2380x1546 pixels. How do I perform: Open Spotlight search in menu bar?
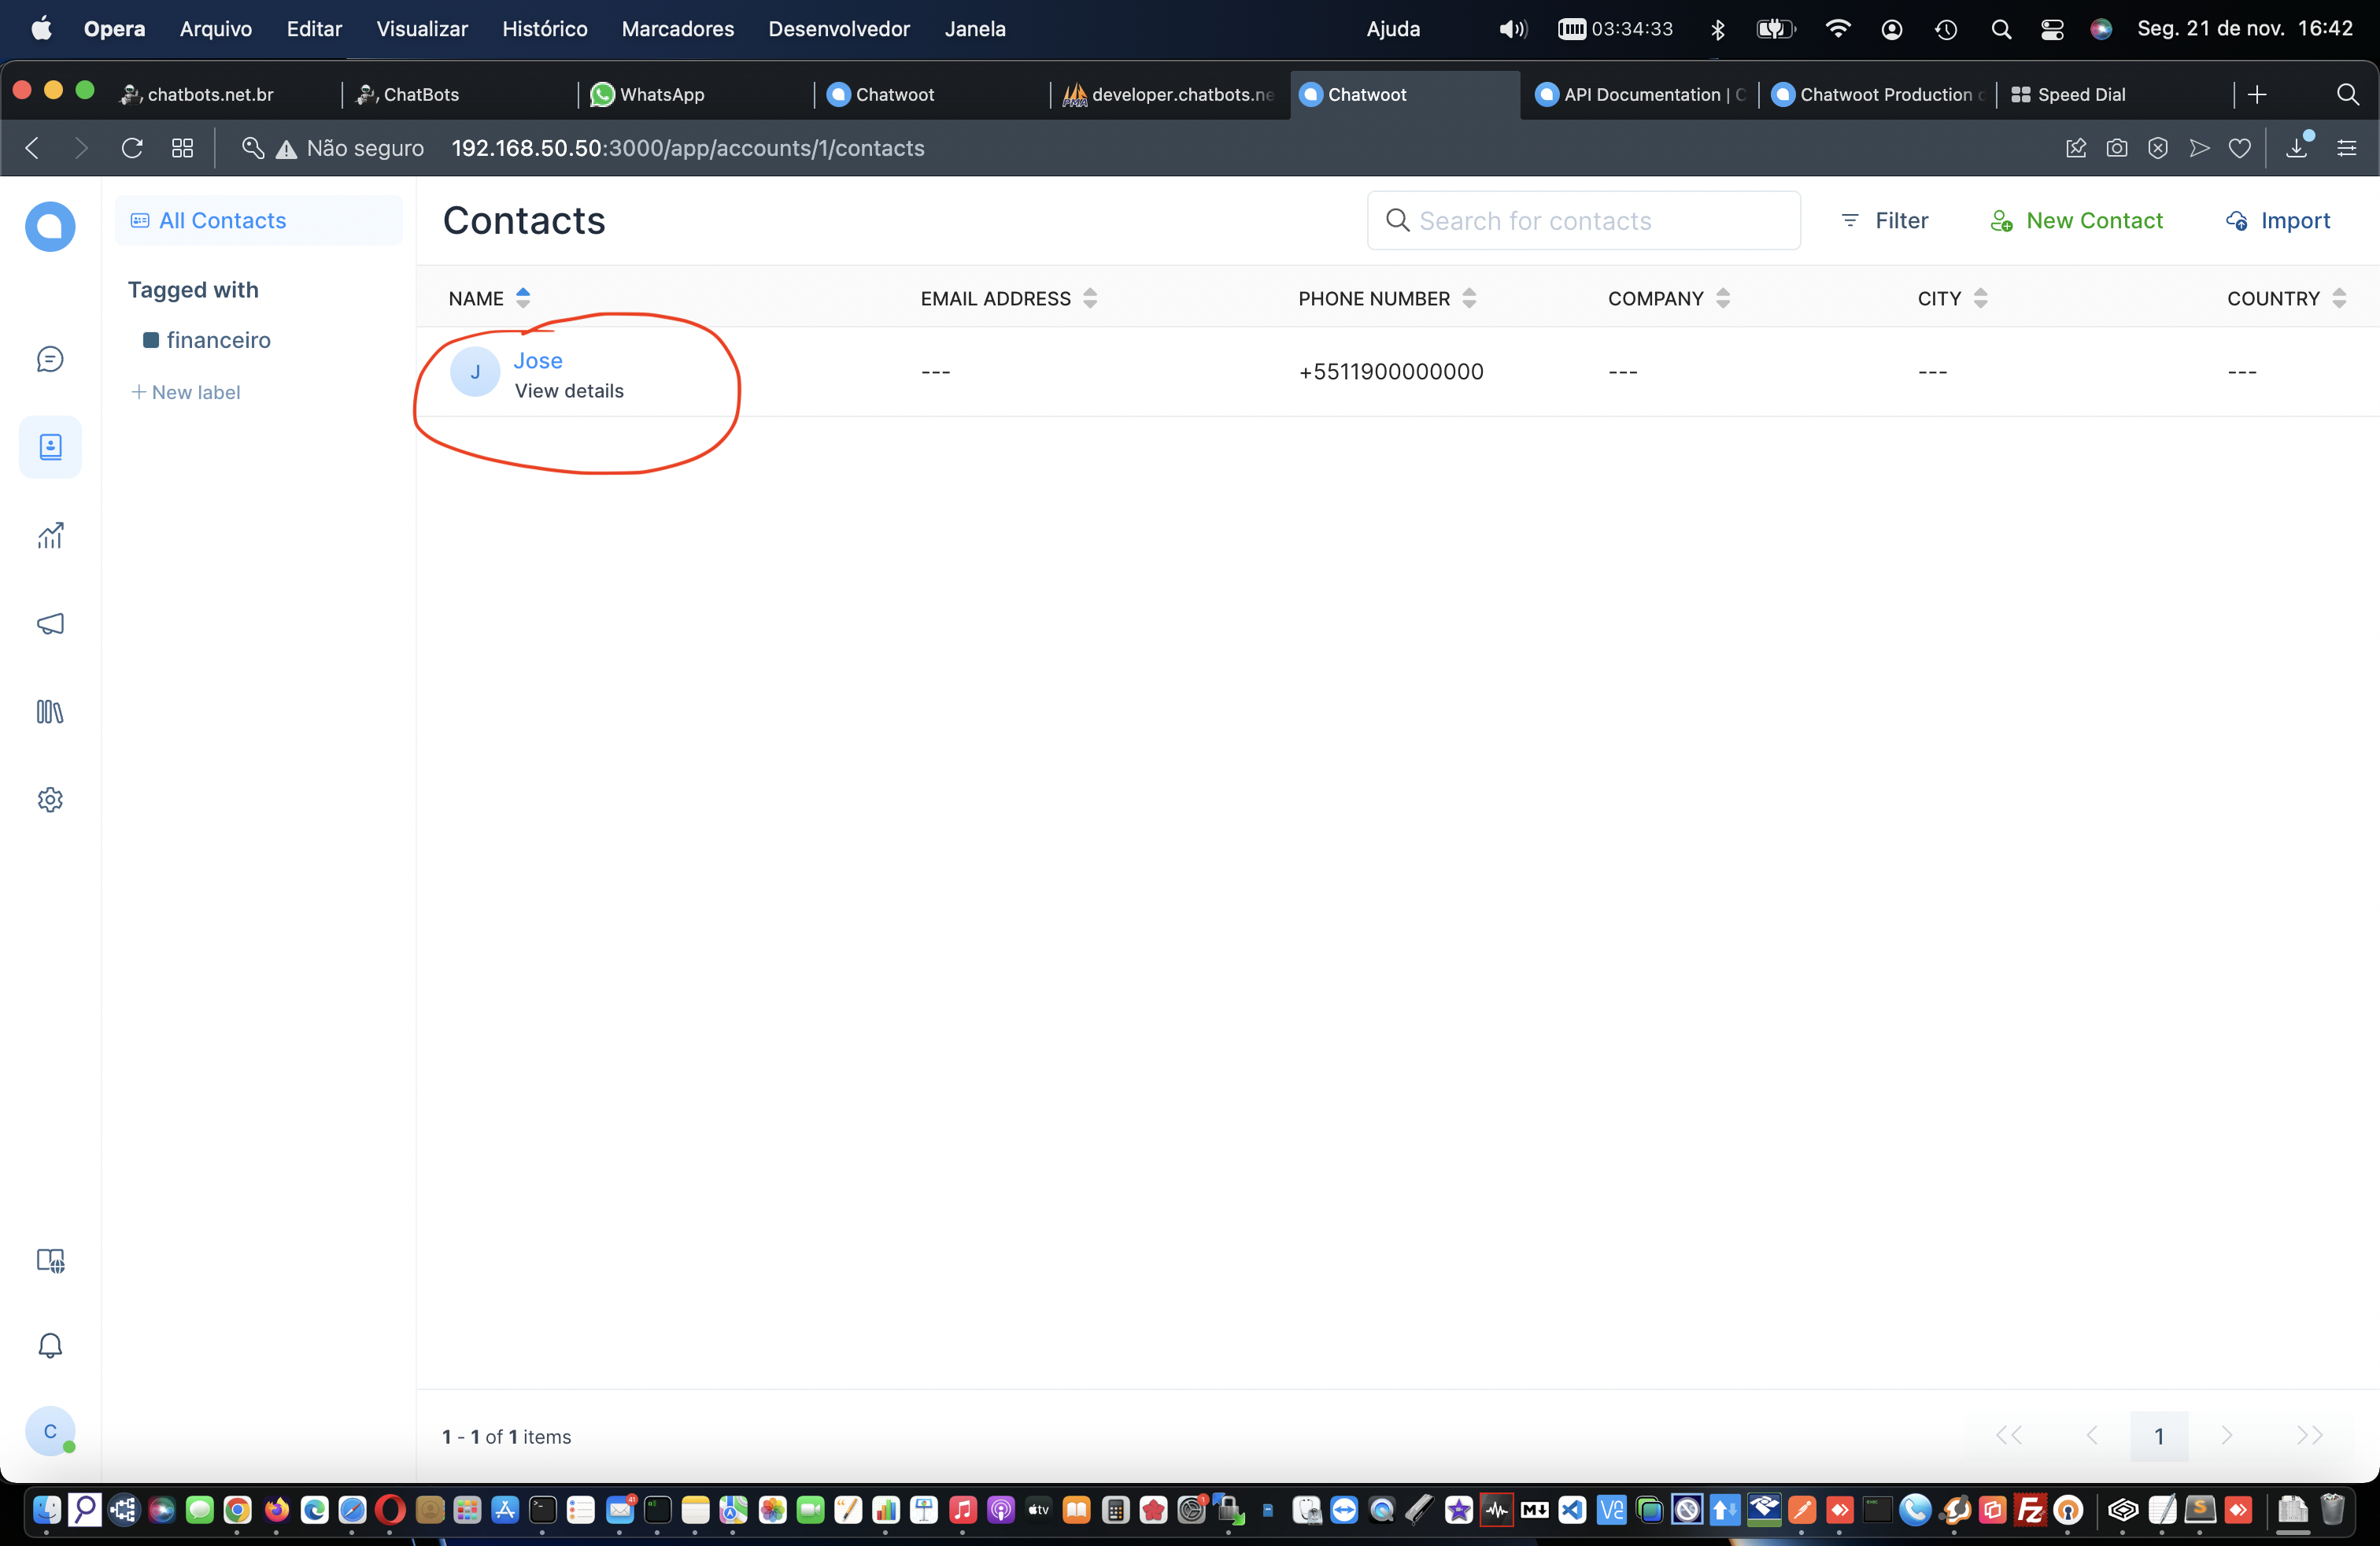click(x=2001, y=29)
